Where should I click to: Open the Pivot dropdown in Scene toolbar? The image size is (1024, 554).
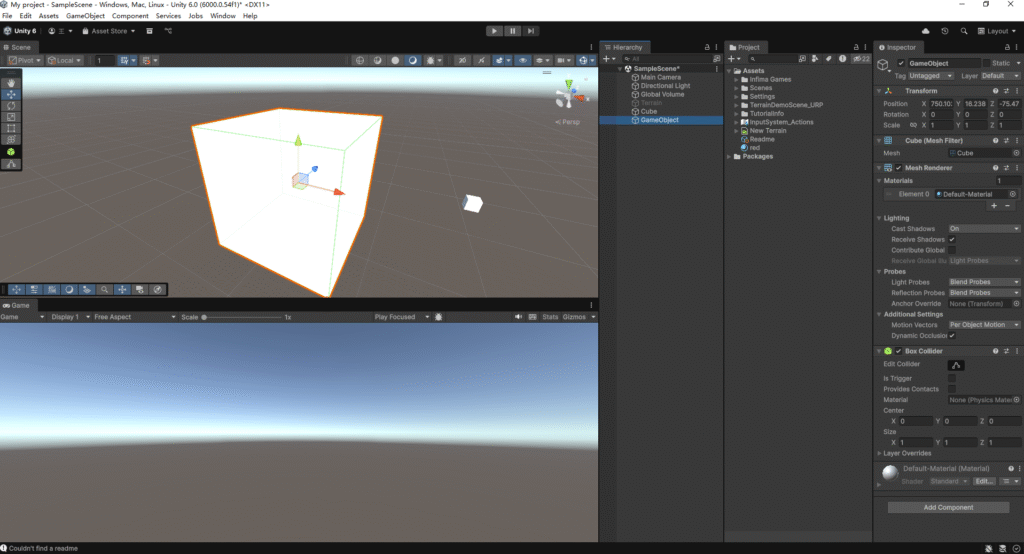click(25, 60)
